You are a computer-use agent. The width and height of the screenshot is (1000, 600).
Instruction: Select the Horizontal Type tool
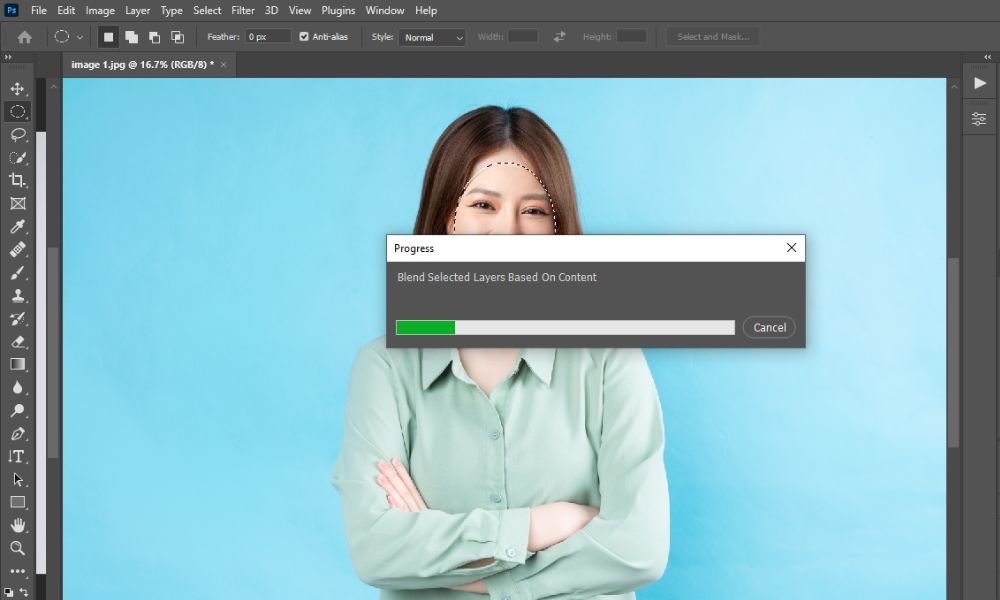click(x=17, y=457)
